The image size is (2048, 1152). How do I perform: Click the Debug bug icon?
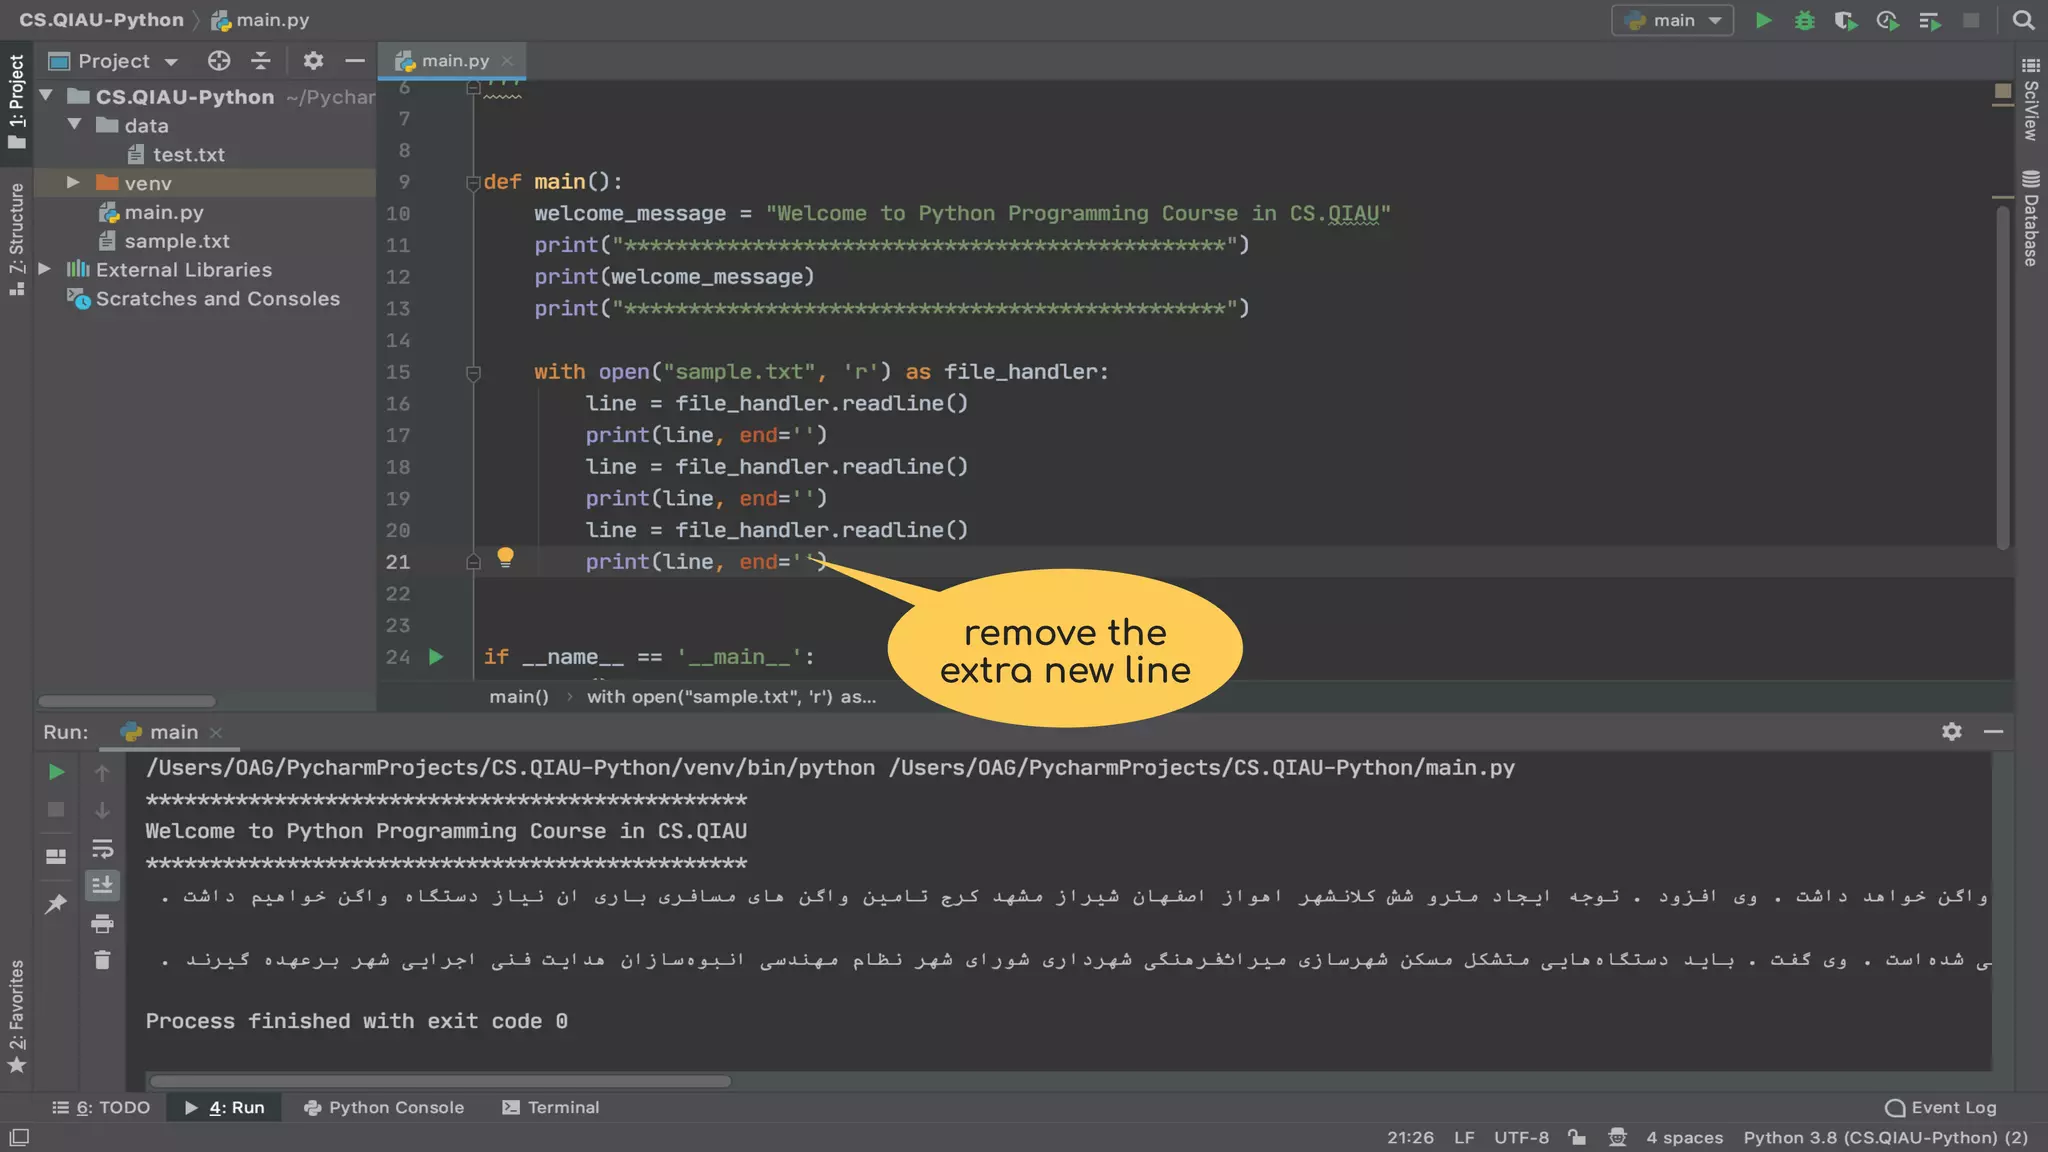(x=1804, y=20)
